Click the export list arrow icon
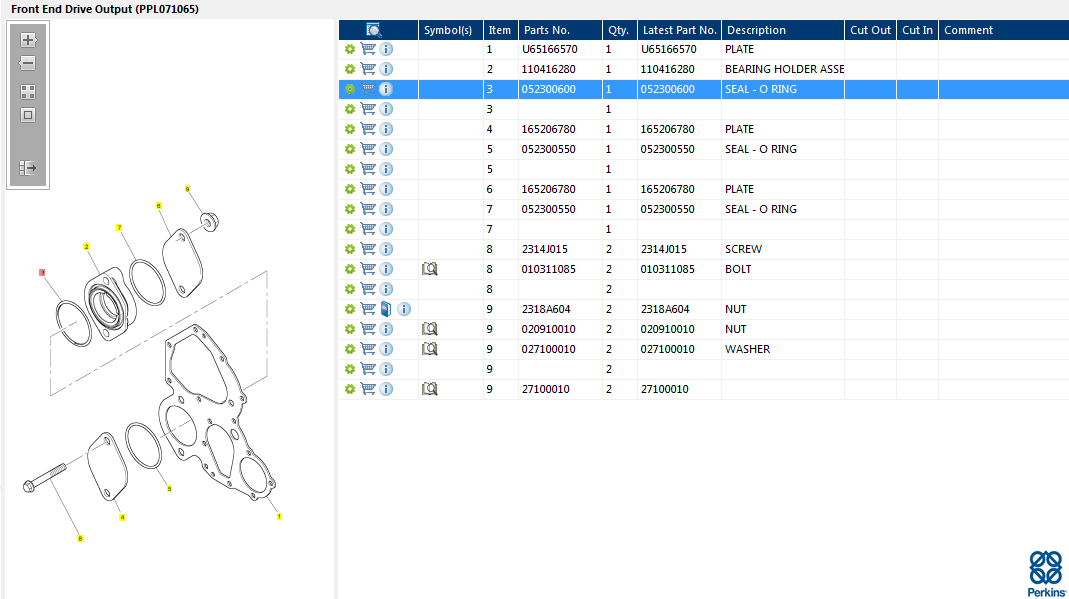Viewport: 1069px width, 599px height. pyautogui.click(x=28, y=168)
